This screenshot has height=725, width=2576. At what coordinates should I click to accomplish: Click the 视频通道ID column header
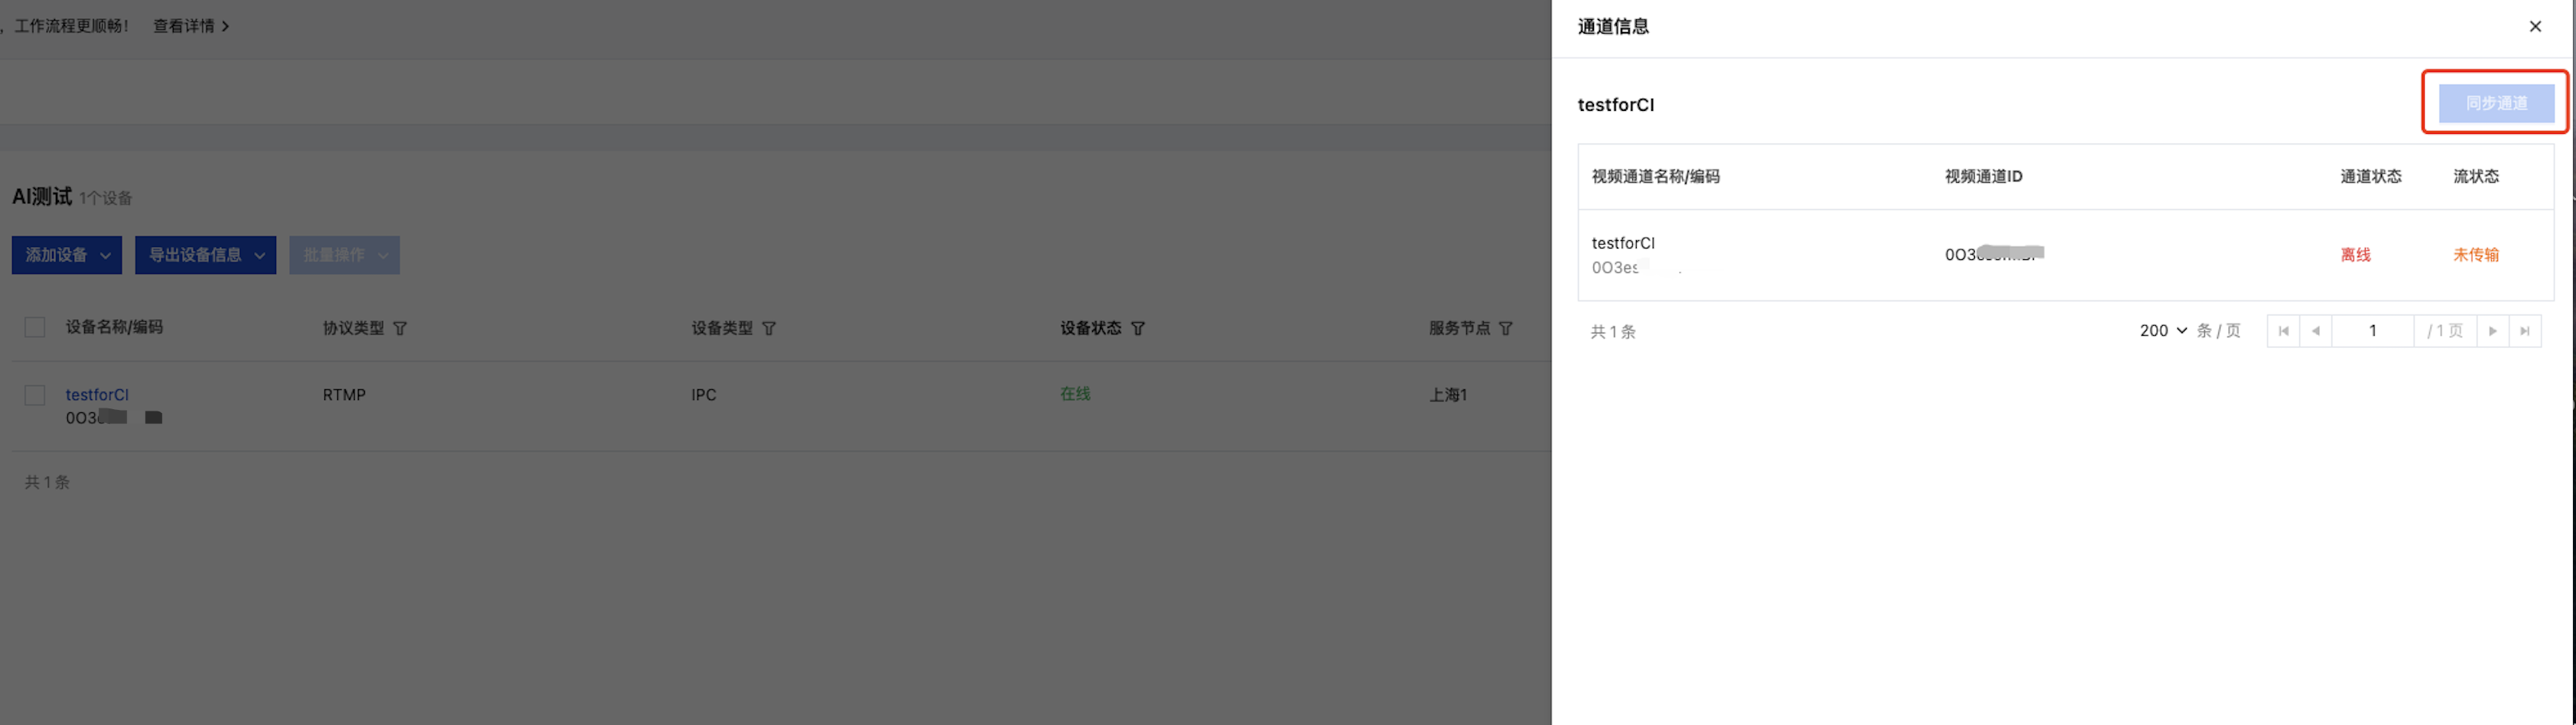1983,177
